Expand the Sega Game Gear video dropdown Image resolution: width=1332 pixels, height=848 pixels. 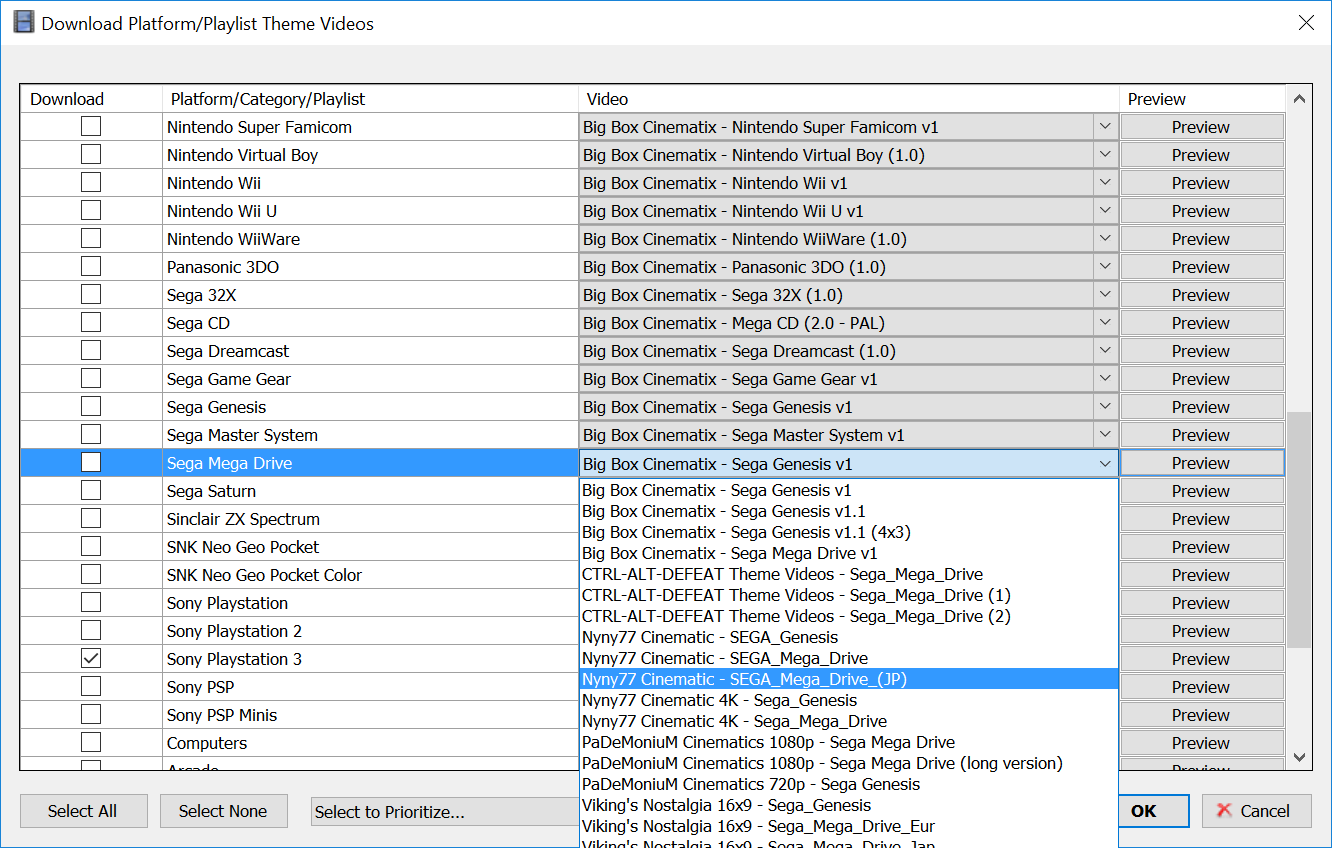click(1105, 379)
